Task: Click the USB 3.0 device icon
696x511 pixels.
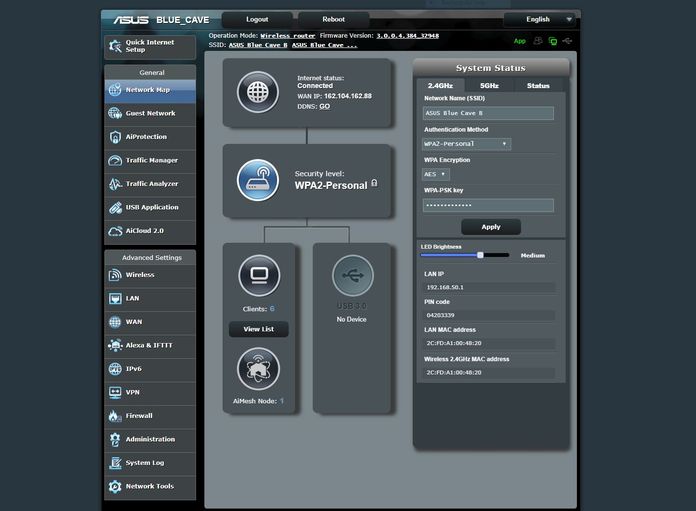Action: [353, 275]
